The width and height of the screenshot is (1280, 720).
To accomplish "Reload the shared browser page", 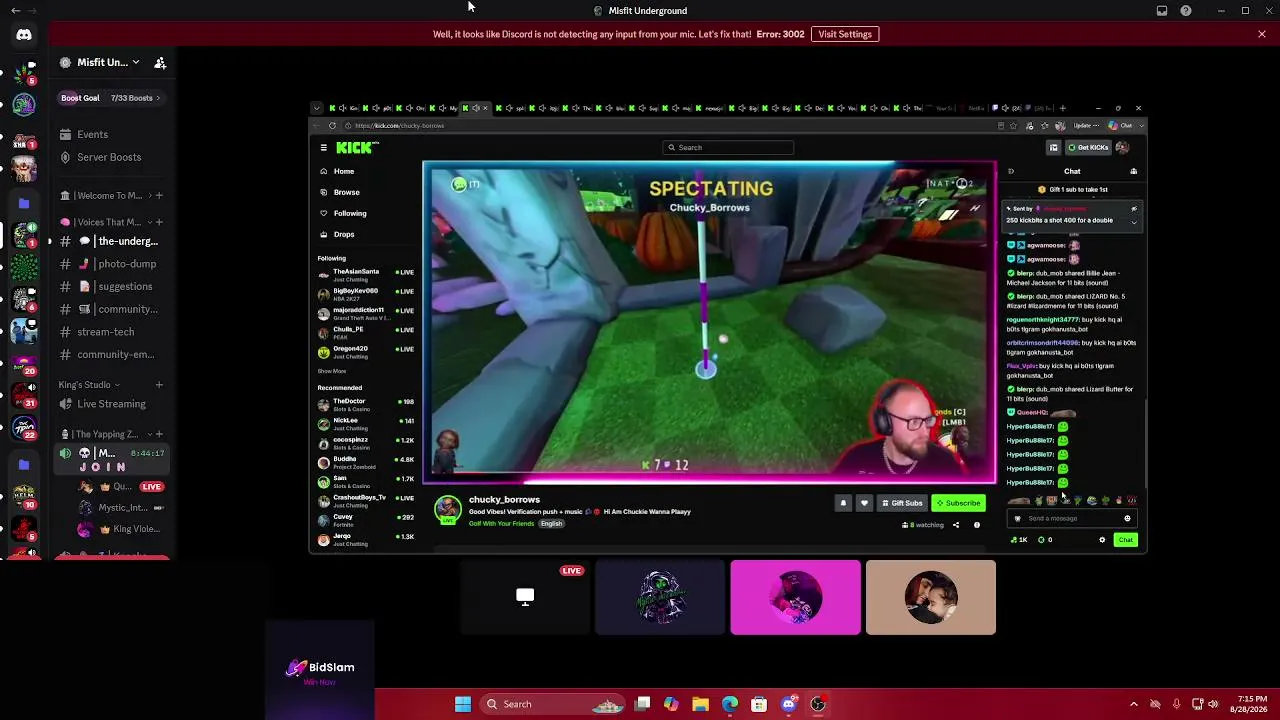I will point(332,126).
